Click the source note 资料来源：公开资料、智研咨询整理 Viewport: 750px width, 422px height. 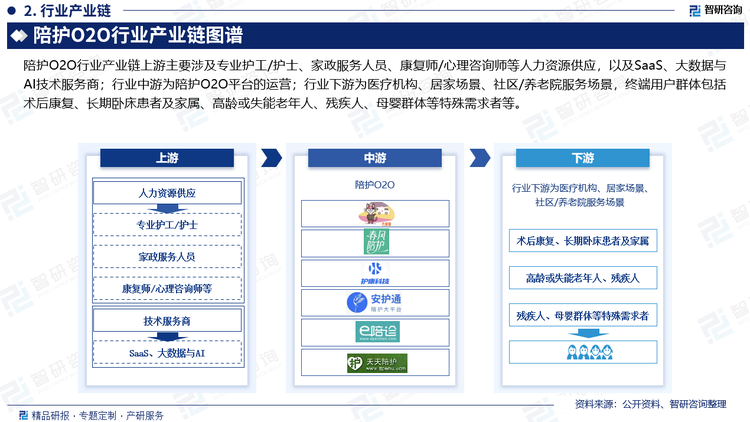(x=651, y=404)
